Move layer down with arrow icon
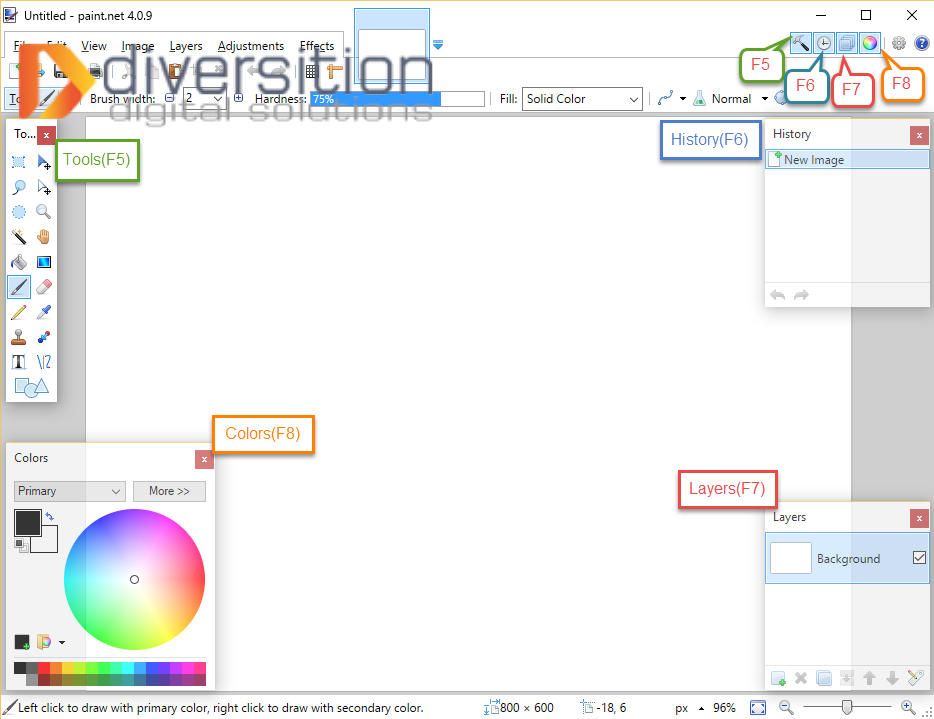Image resolution: width=934 pixels, height=719 pixels. (892, 678)
